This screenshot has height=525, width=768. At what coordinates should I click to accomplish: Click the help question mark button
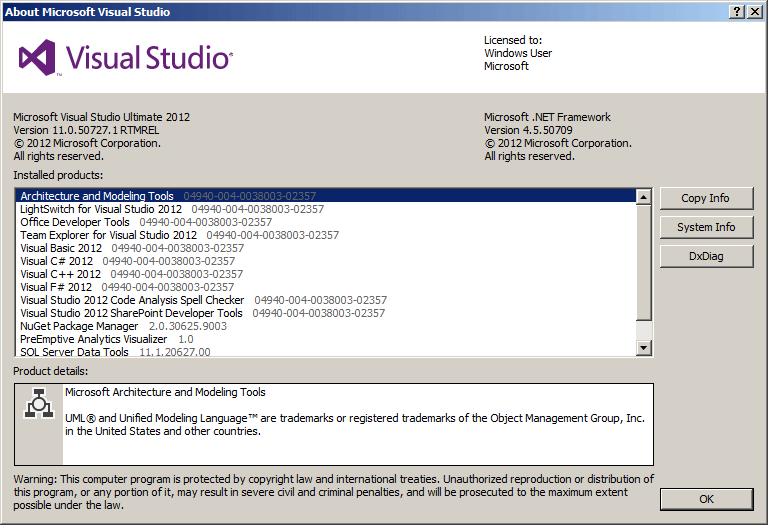[737, 12]
